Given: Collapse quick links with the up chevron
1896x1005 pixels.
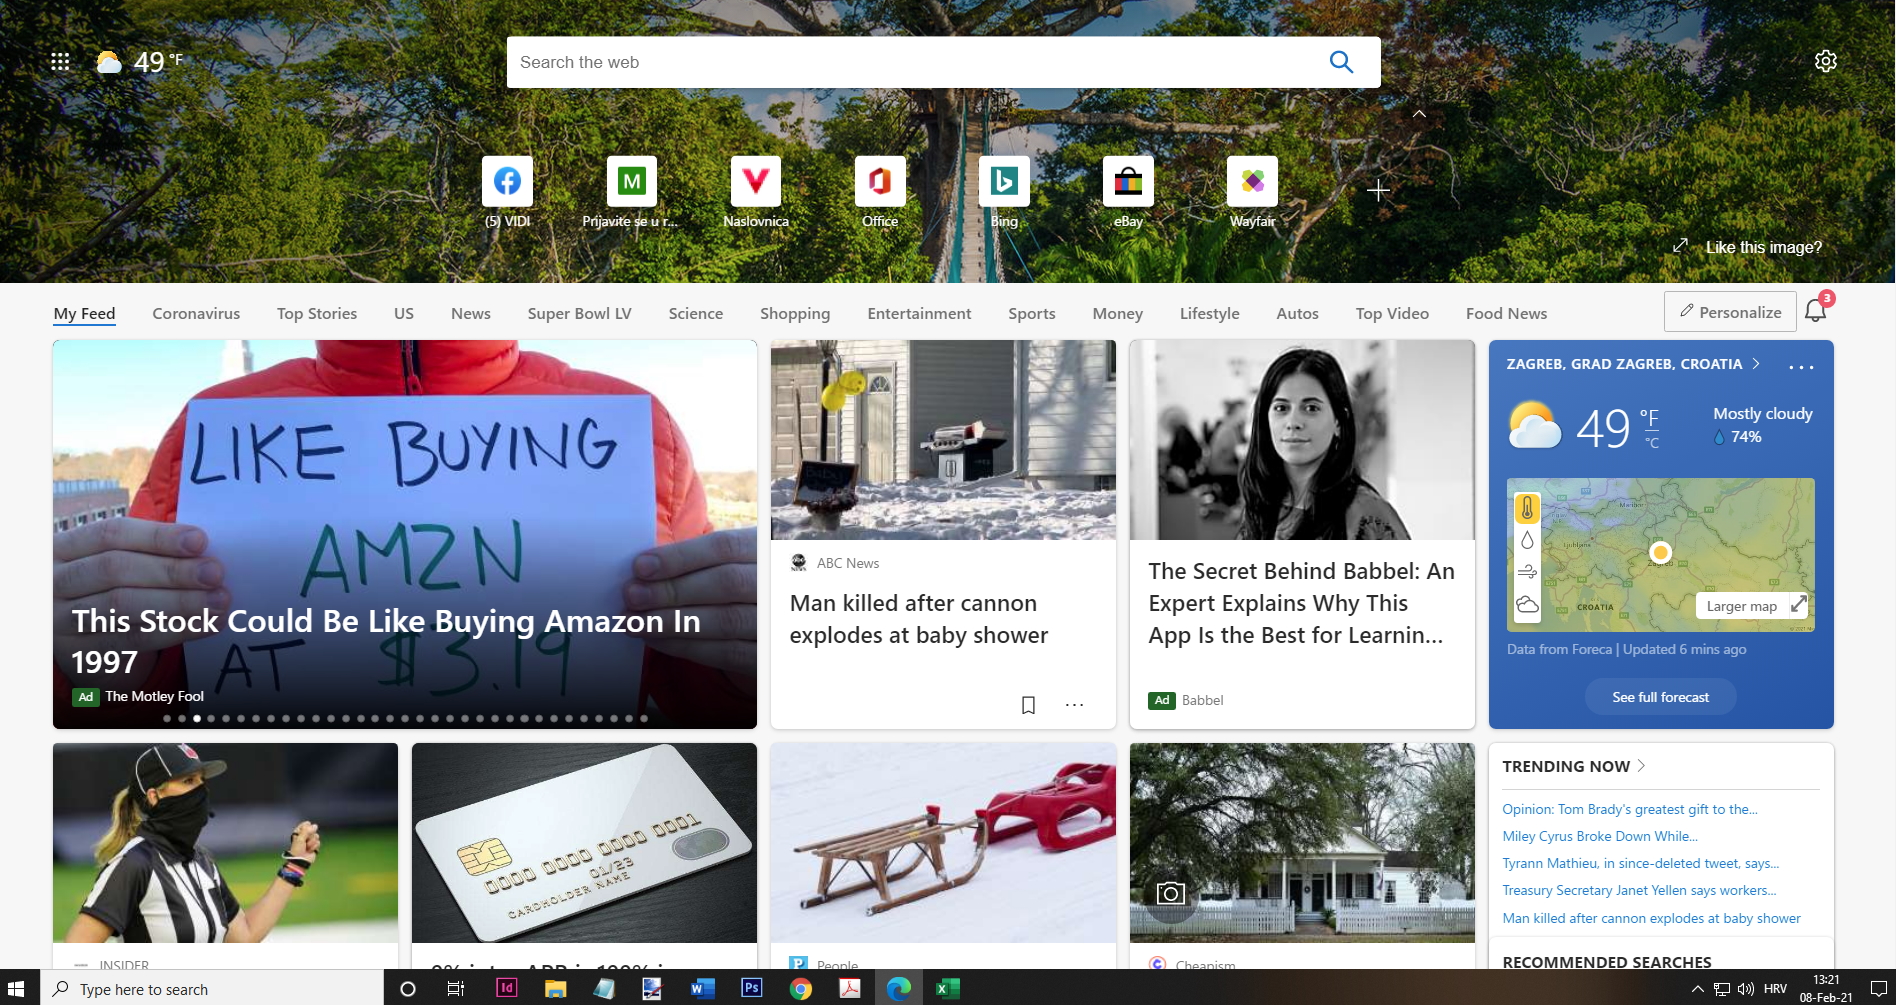Looking at the screenshot, I should [1419, 114].
